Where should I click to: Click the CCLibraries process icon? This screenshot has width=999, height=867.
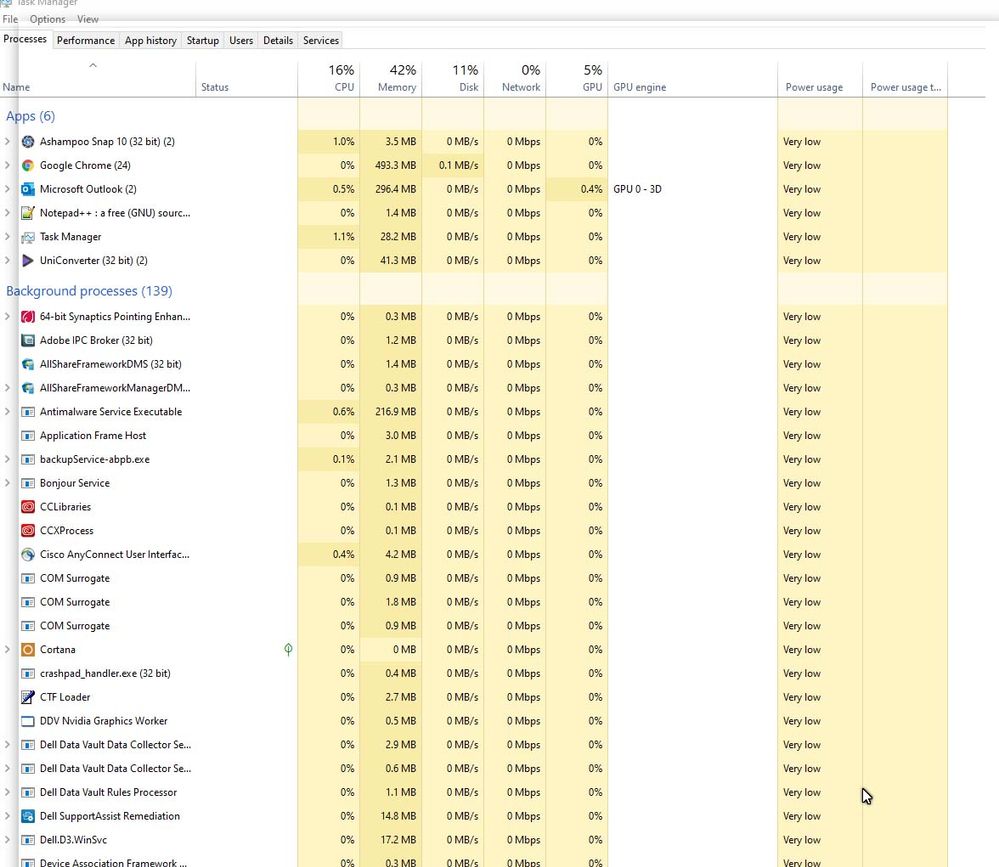point(27,507)
